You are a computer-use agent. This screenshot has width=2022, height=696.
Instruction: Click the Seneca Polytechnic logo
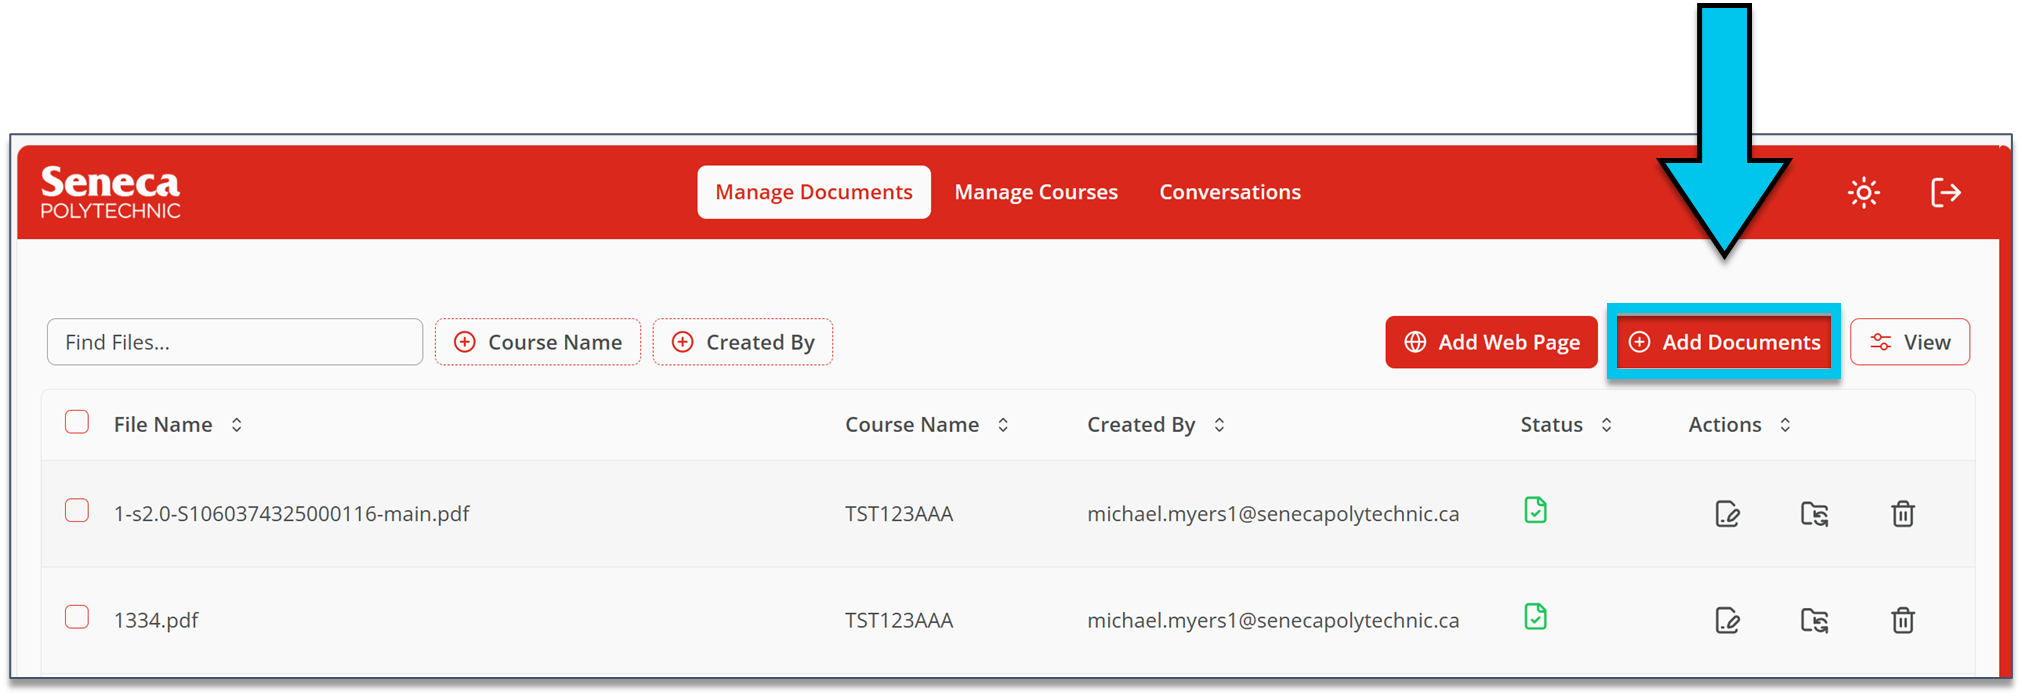[110, 192]
